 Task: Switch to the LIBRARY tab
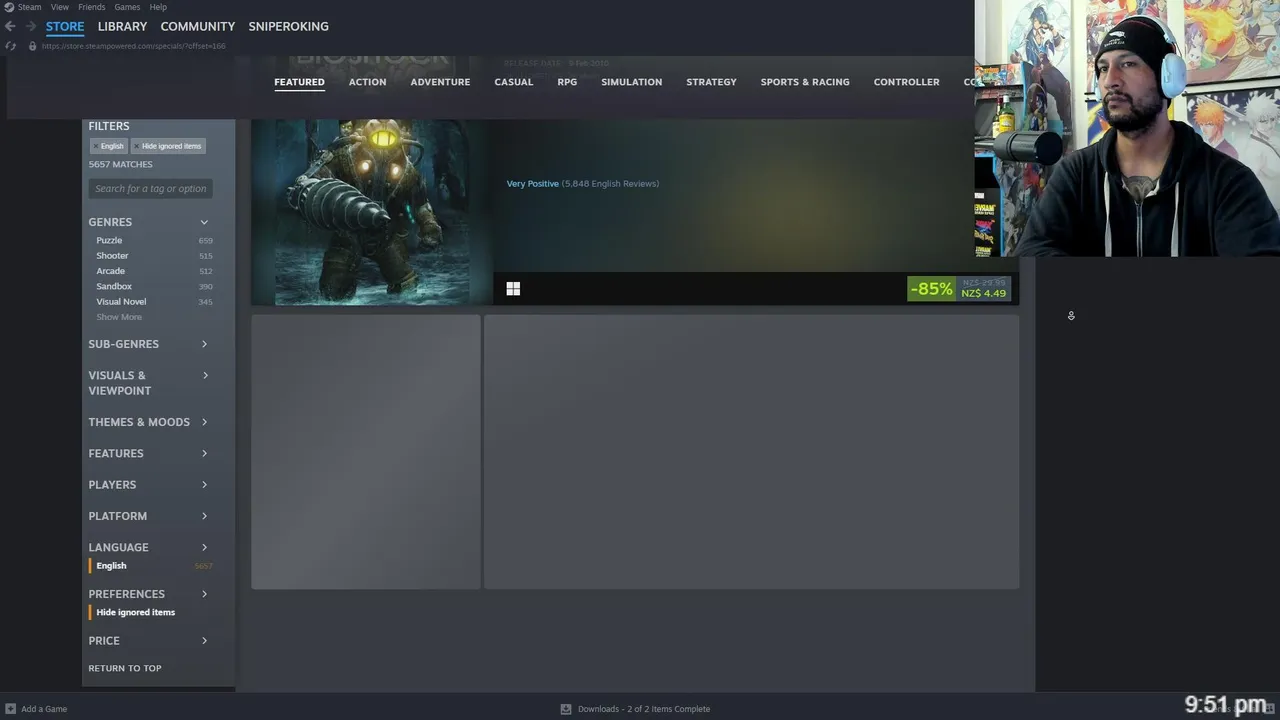click(x=122, y=26)
